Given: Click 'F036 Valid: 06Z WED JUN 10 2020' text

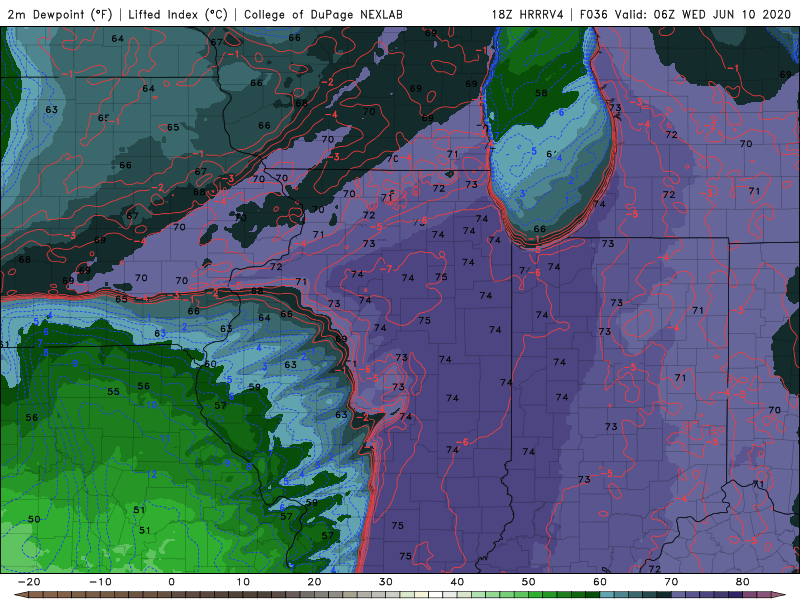Looking at the screenshot, I should pyautogui.click(x=685, y=14).
